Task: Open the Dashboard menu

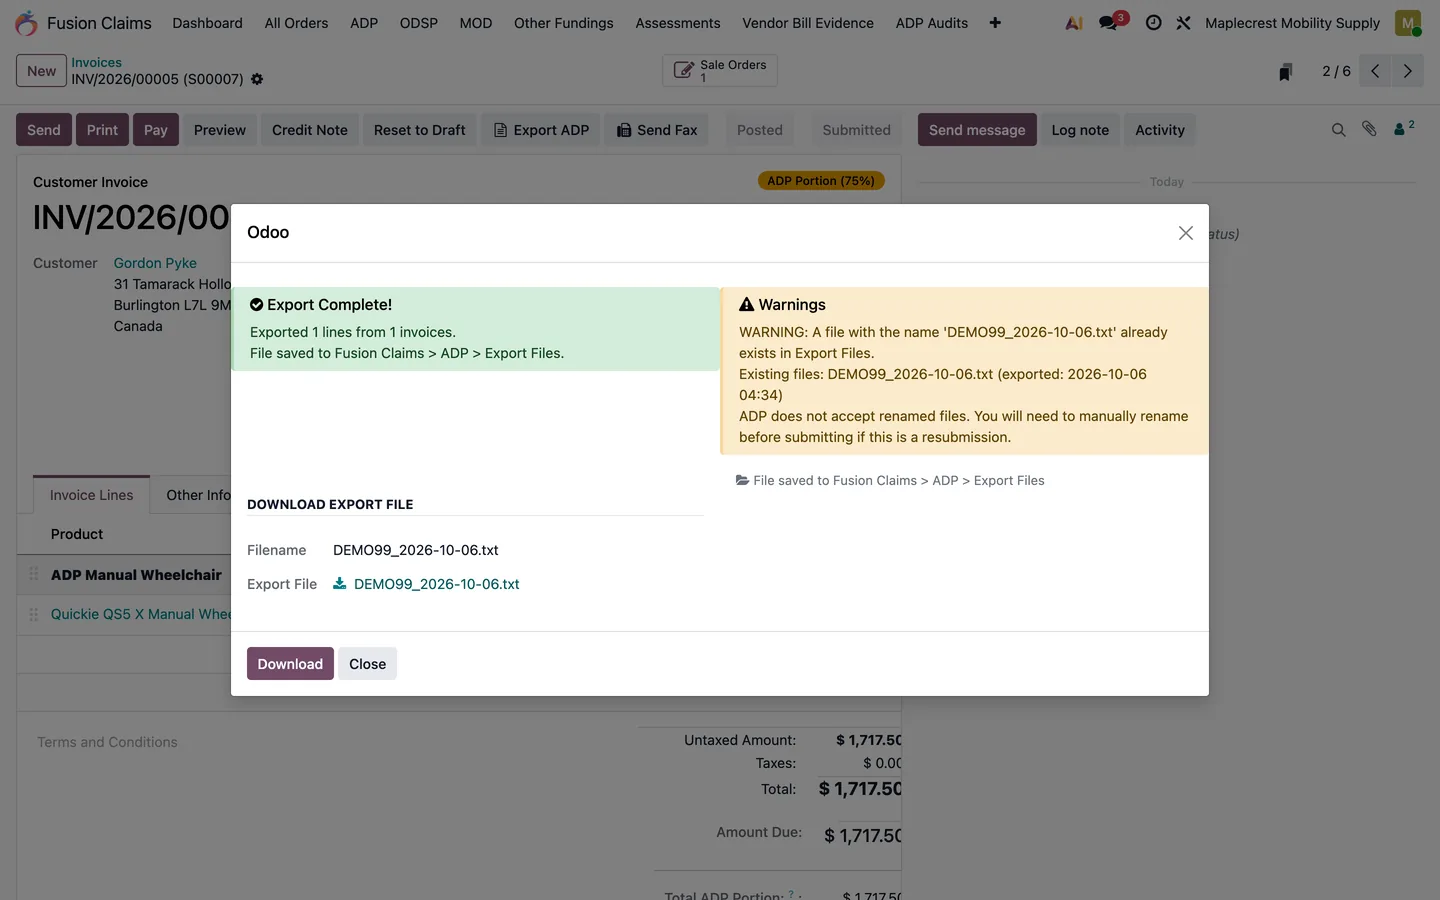Action: [x=207, y=23]
